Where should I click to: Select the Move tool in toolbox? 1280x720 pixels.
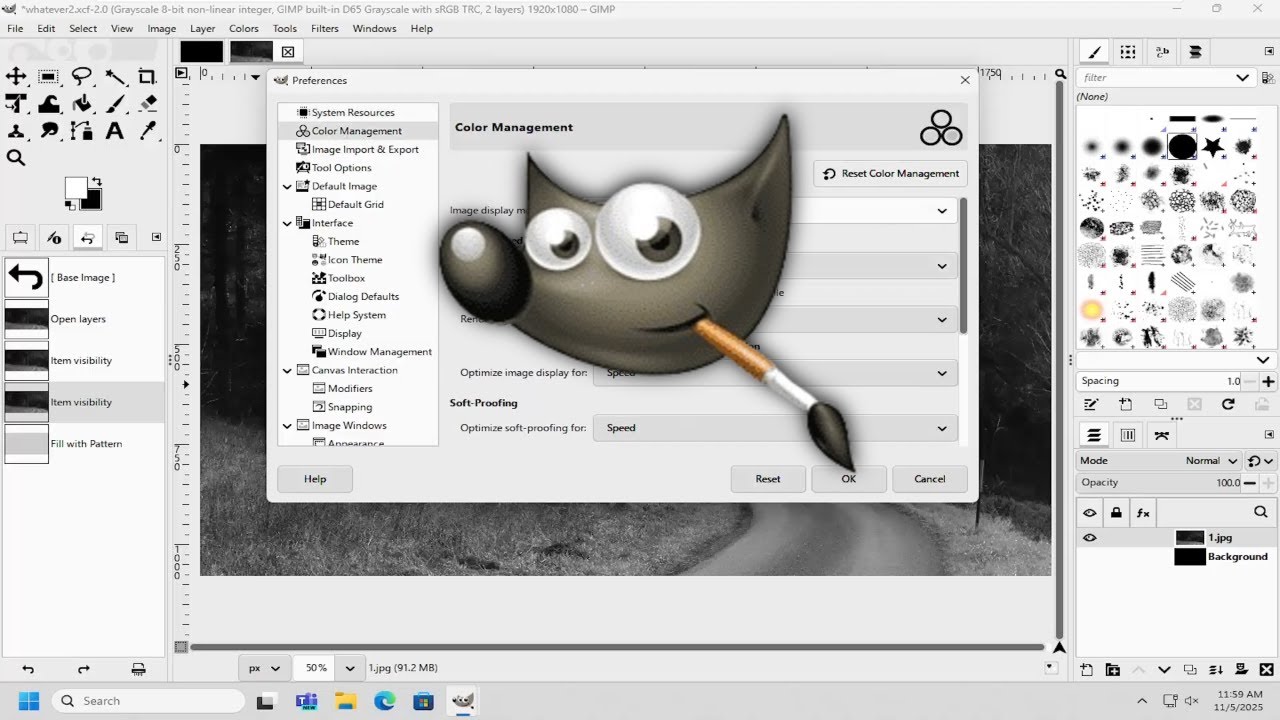tap(16, 76)
